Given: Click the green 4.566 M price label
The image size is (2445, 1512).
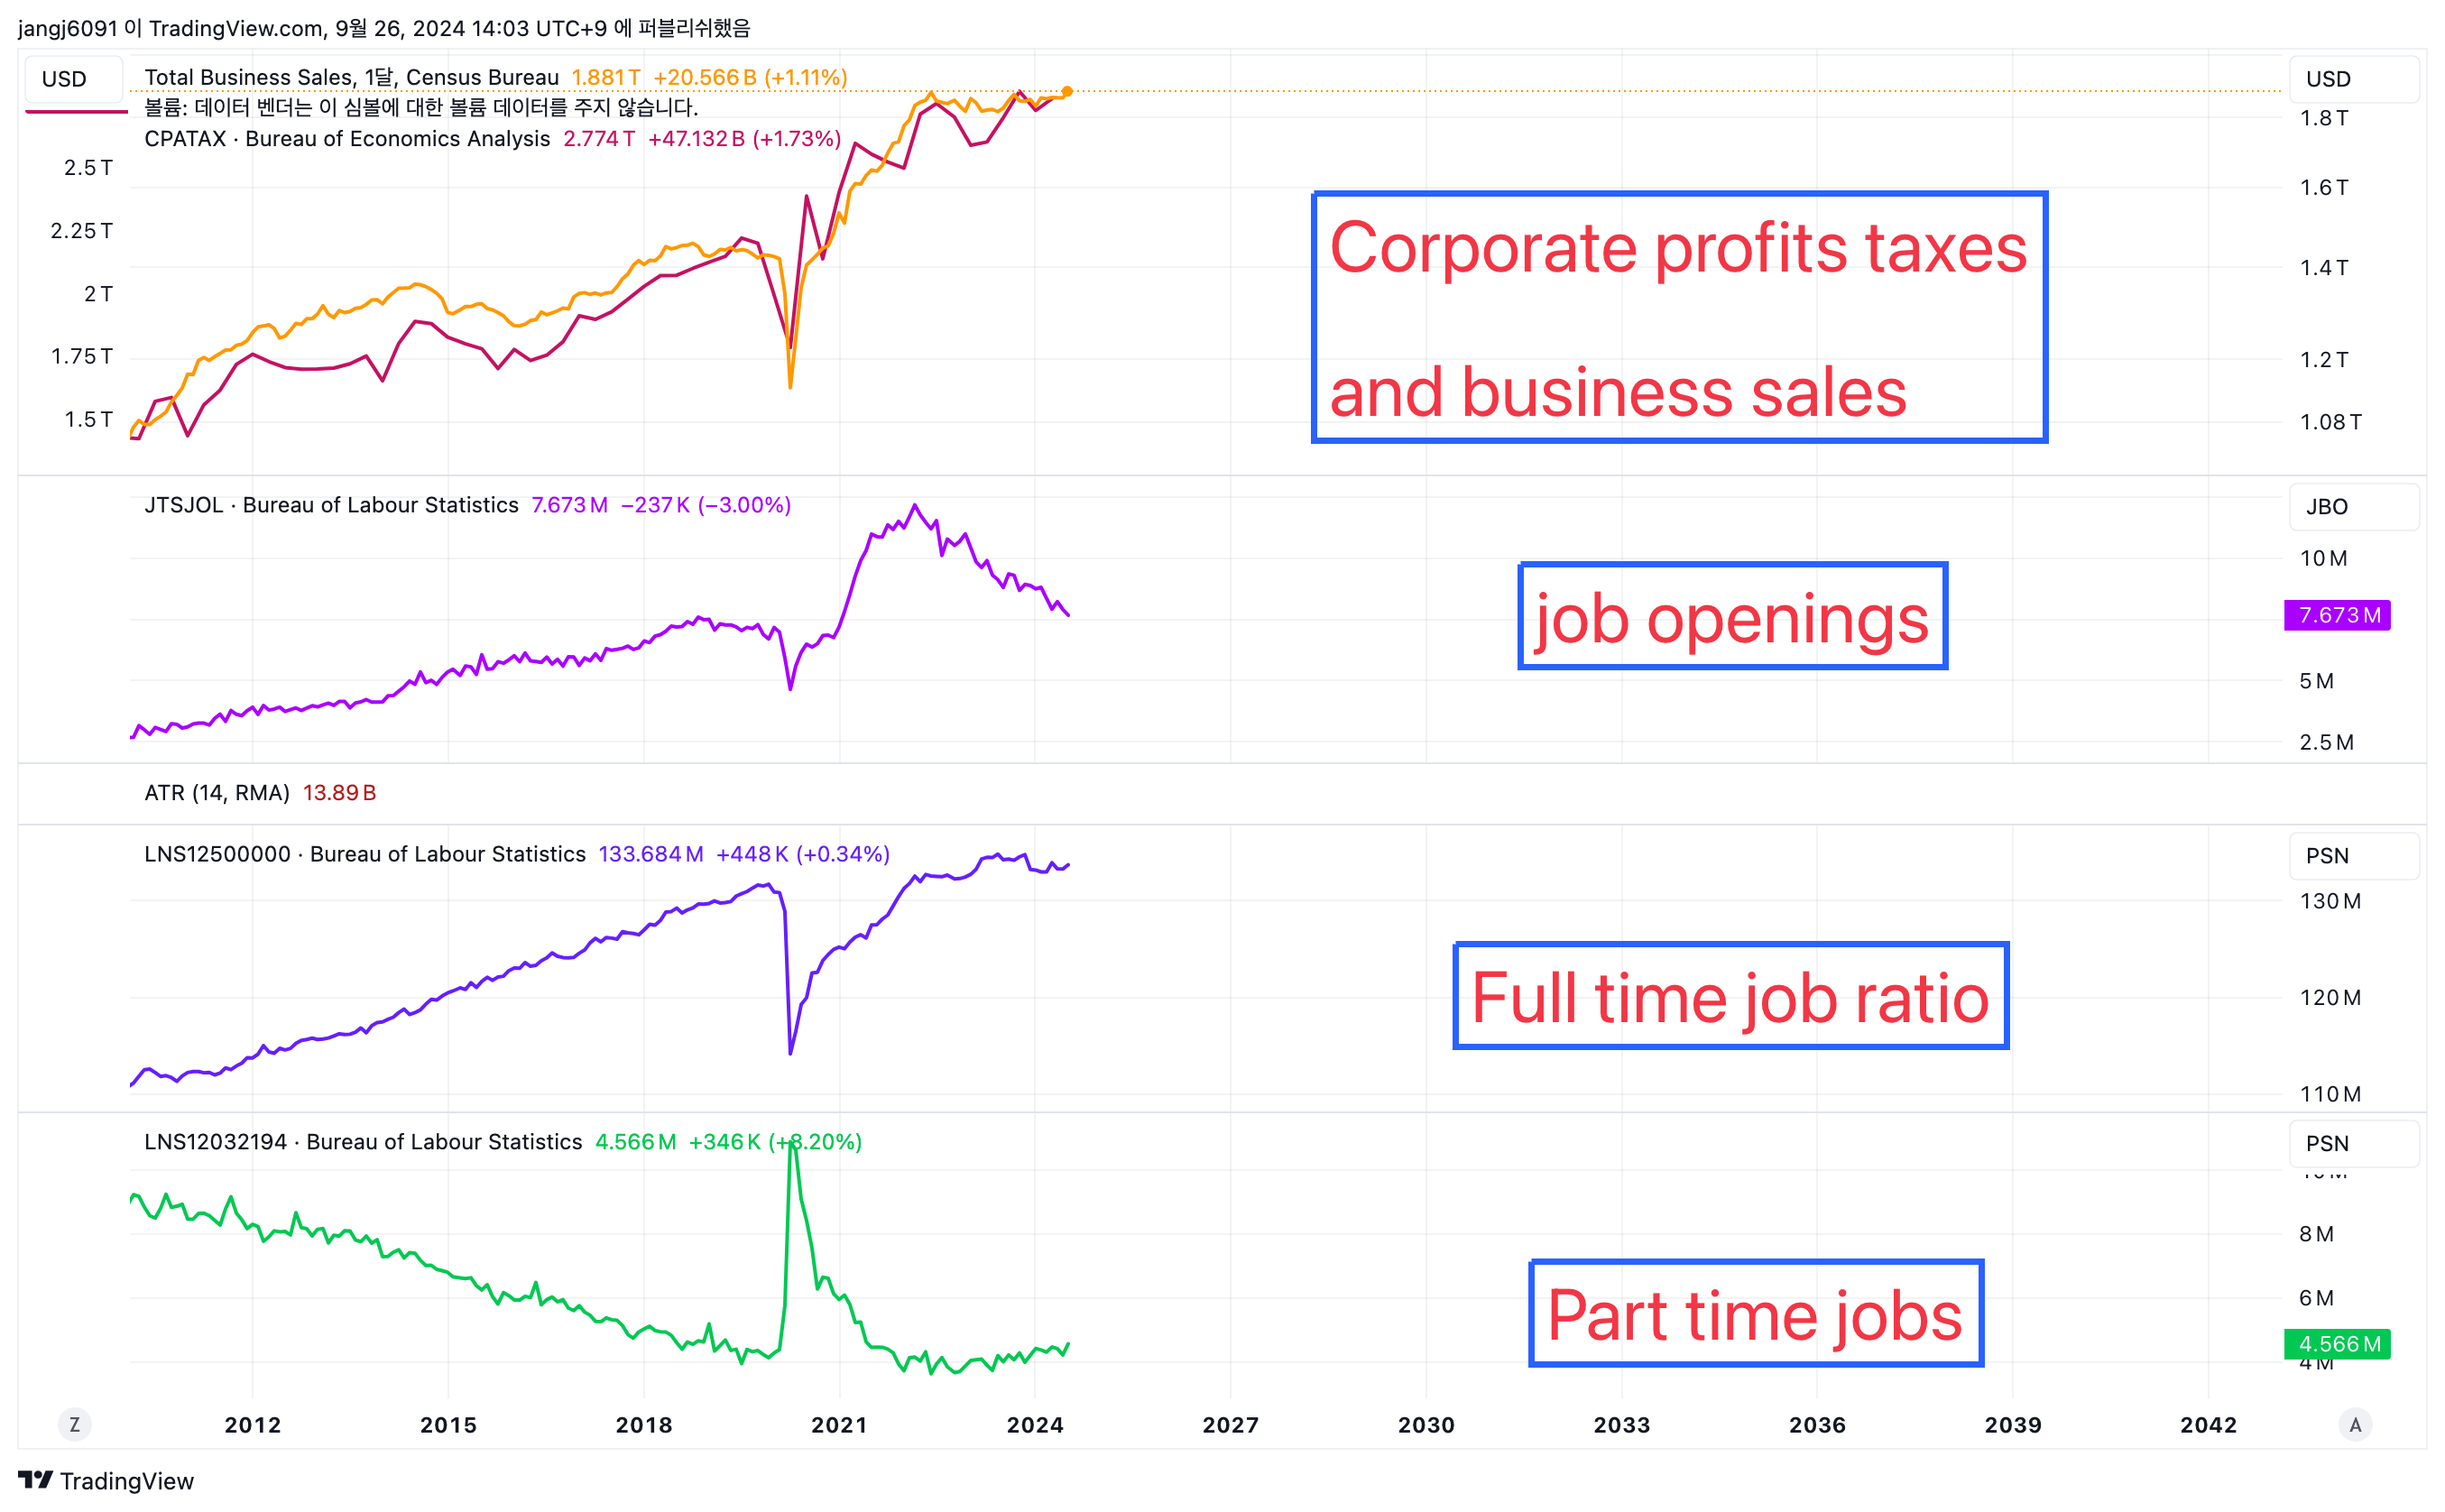Looking at the screenshot, I should pos(2337,1343).
